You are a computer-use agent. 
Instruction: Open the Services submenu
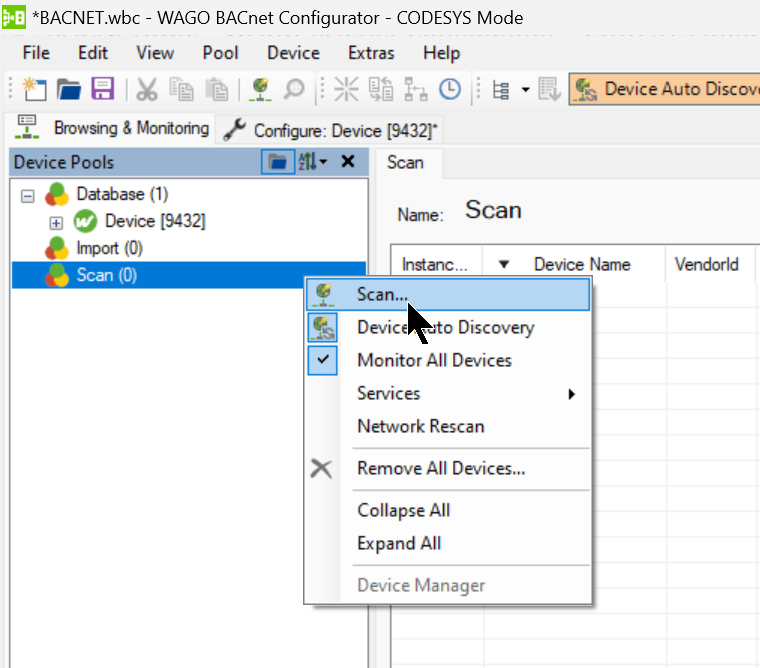[448, 393]
